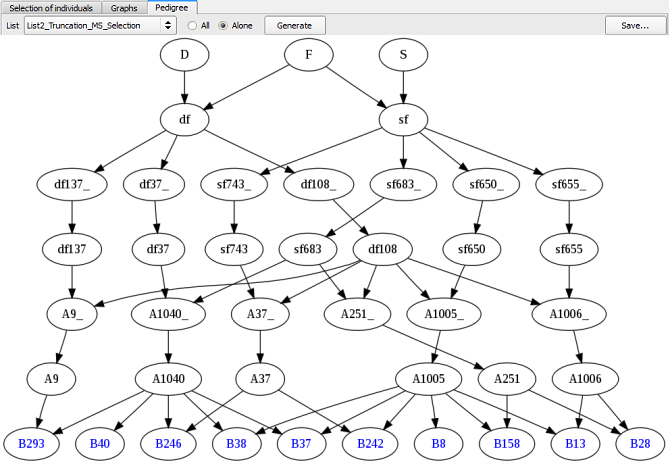This screenshot has height=464, width=669.
Task: Click the blue B242 node
Action: [370, 442]
